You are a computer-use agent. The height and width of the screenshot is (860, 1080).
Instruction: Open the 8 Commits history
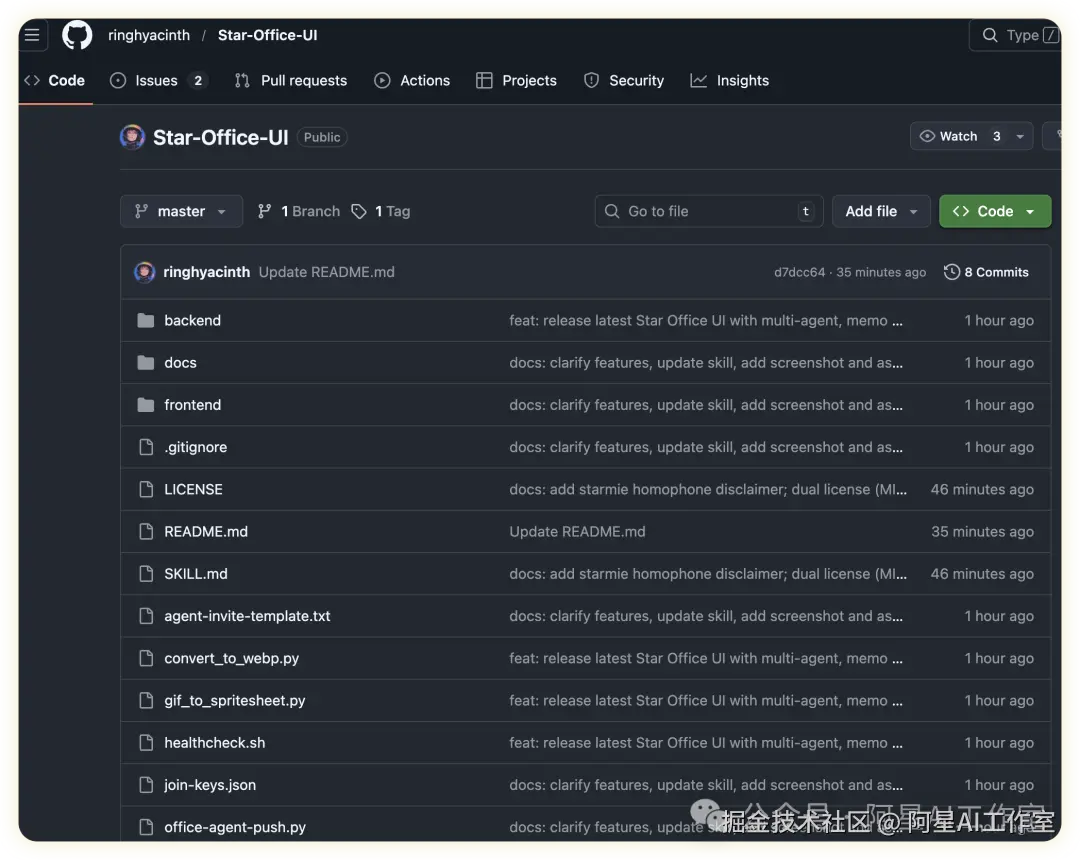[986, 272]
